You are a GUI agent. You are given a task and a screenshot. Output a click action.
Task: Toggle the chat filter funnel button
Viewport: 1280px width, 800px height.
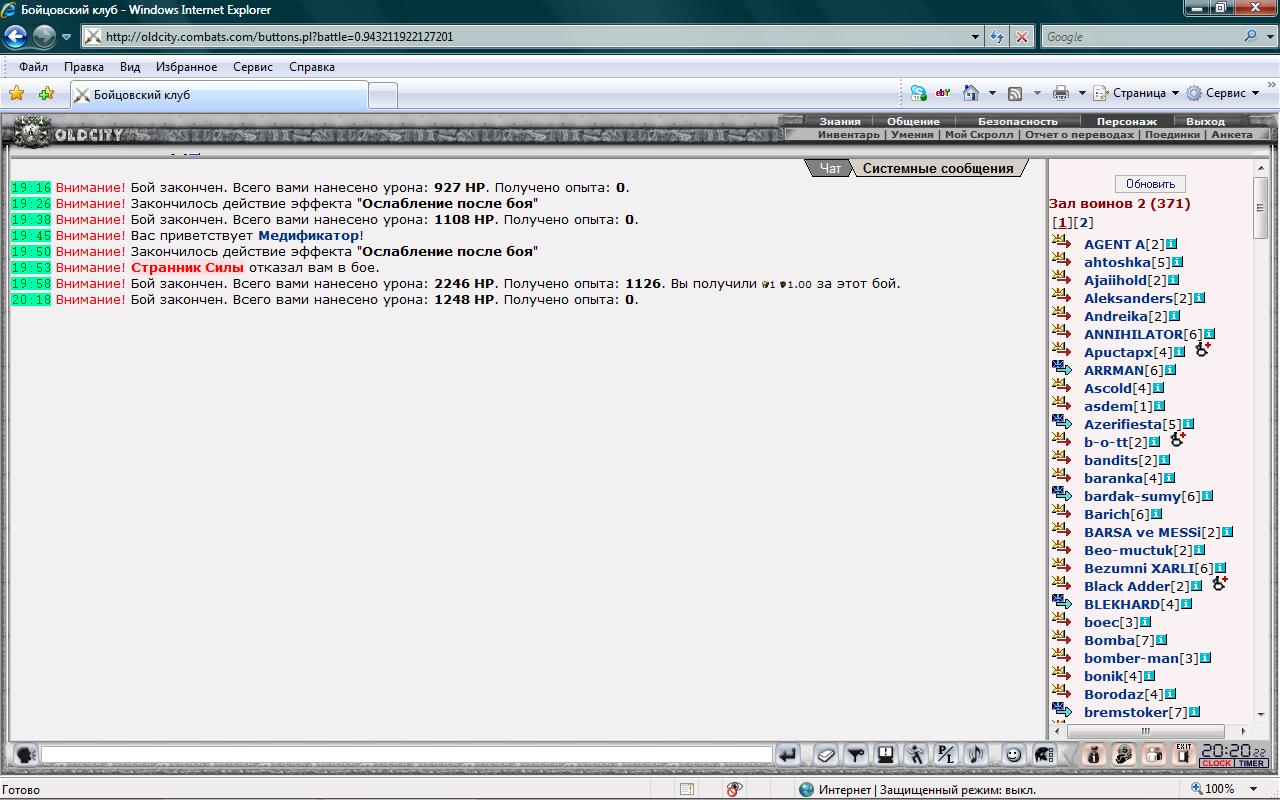[x=855, y=755]
